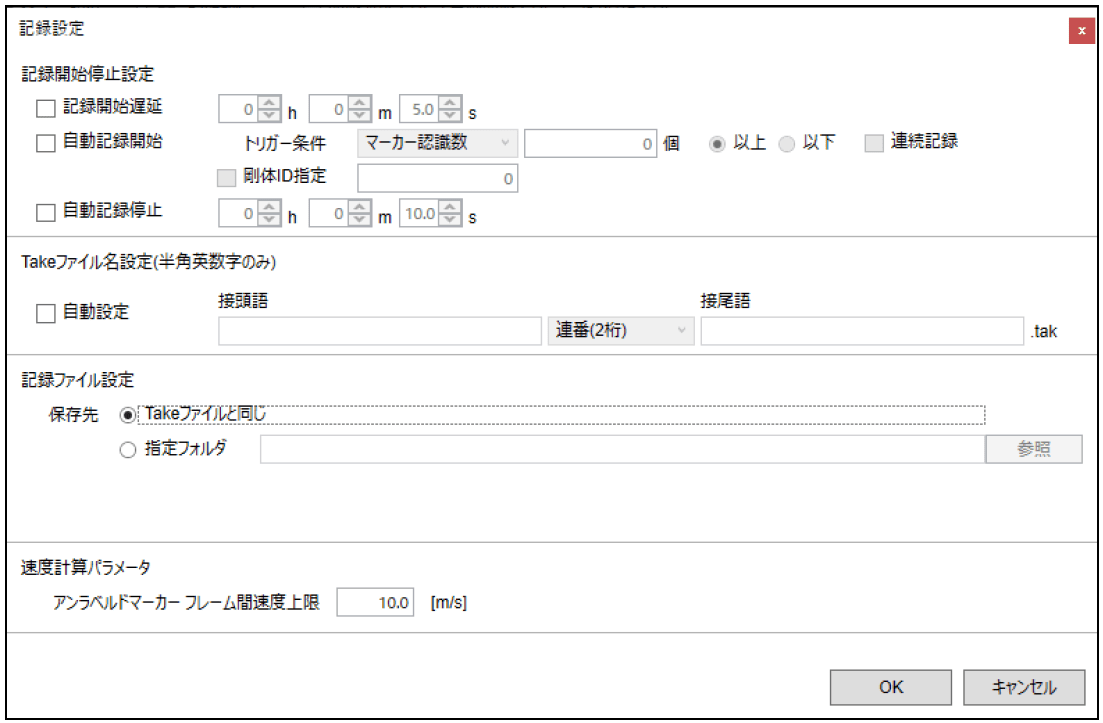Click the 記録開始遅延 minutes value field
This screenshot has height=723, width=1103.
point(329,109)
